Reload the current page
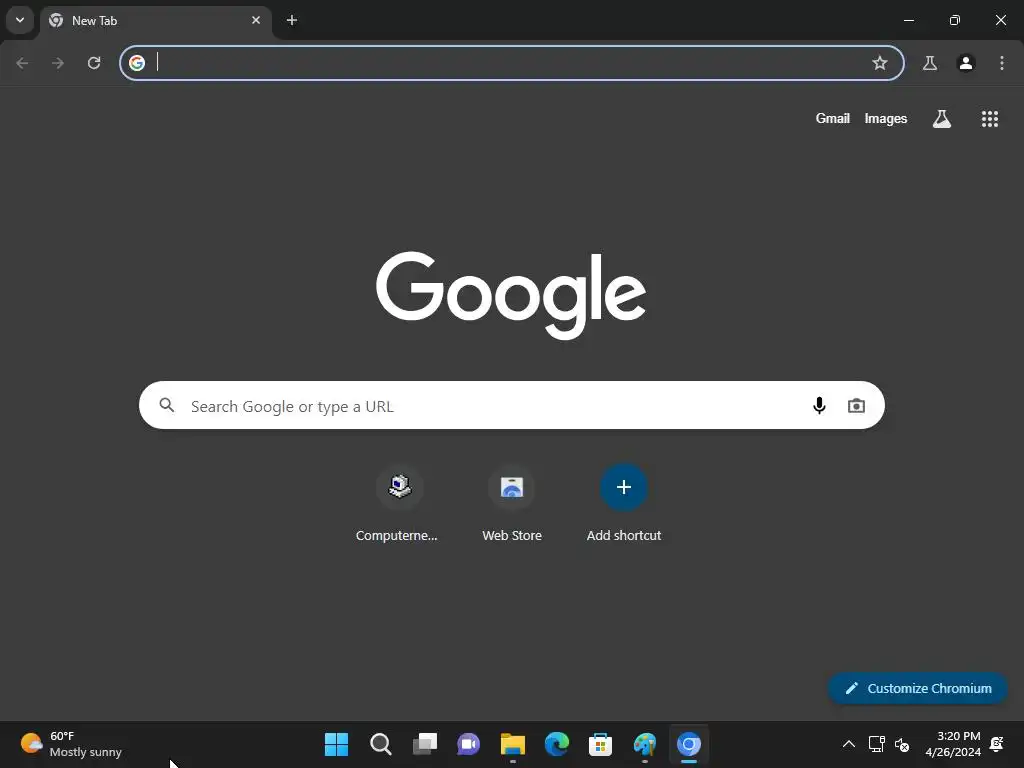 pyautogui.click(x=94, y=63)
